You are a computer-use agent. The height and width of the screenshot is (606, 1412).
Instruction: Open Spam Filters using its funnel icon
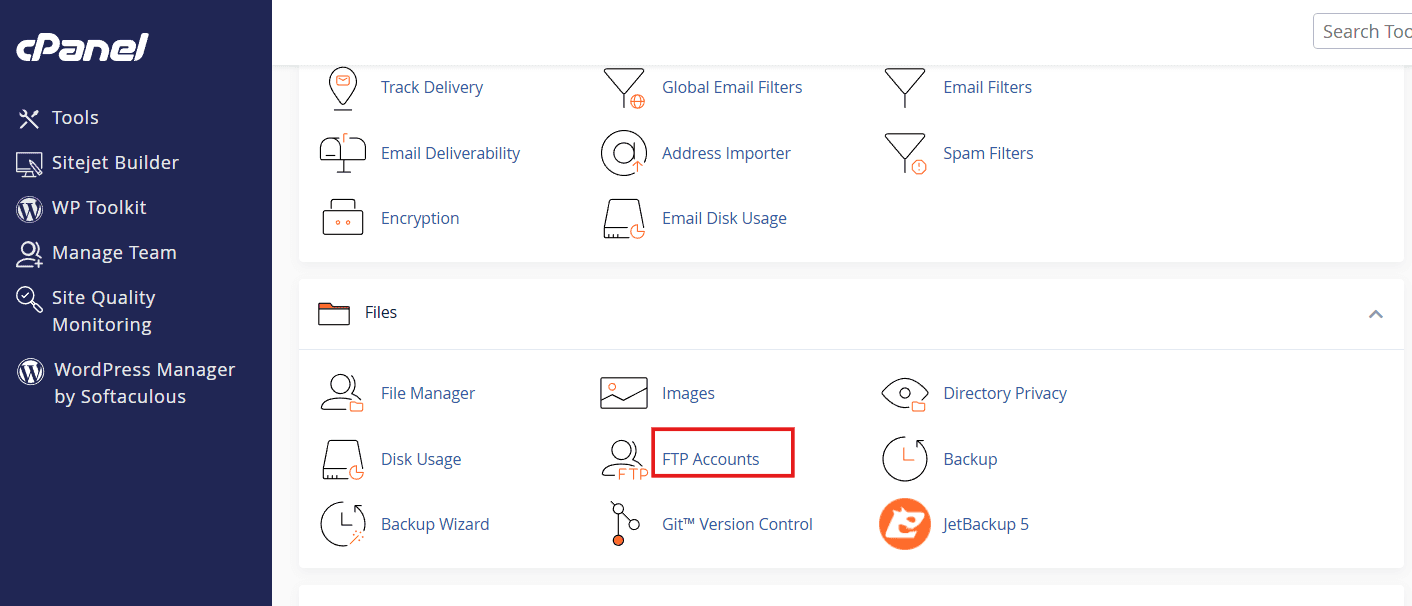coord(904,152)
